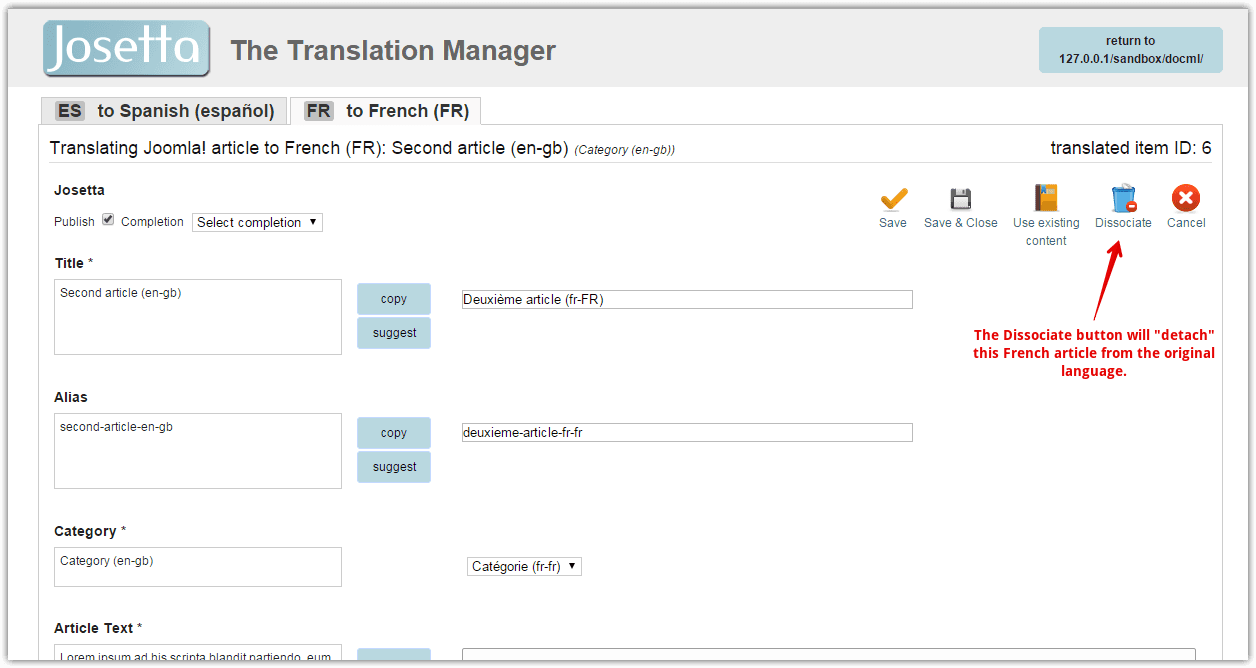This screenshot has width=1256, height=668.
Task: Click the 'translated item ID: 6' text
Action: pos(1130,148)
